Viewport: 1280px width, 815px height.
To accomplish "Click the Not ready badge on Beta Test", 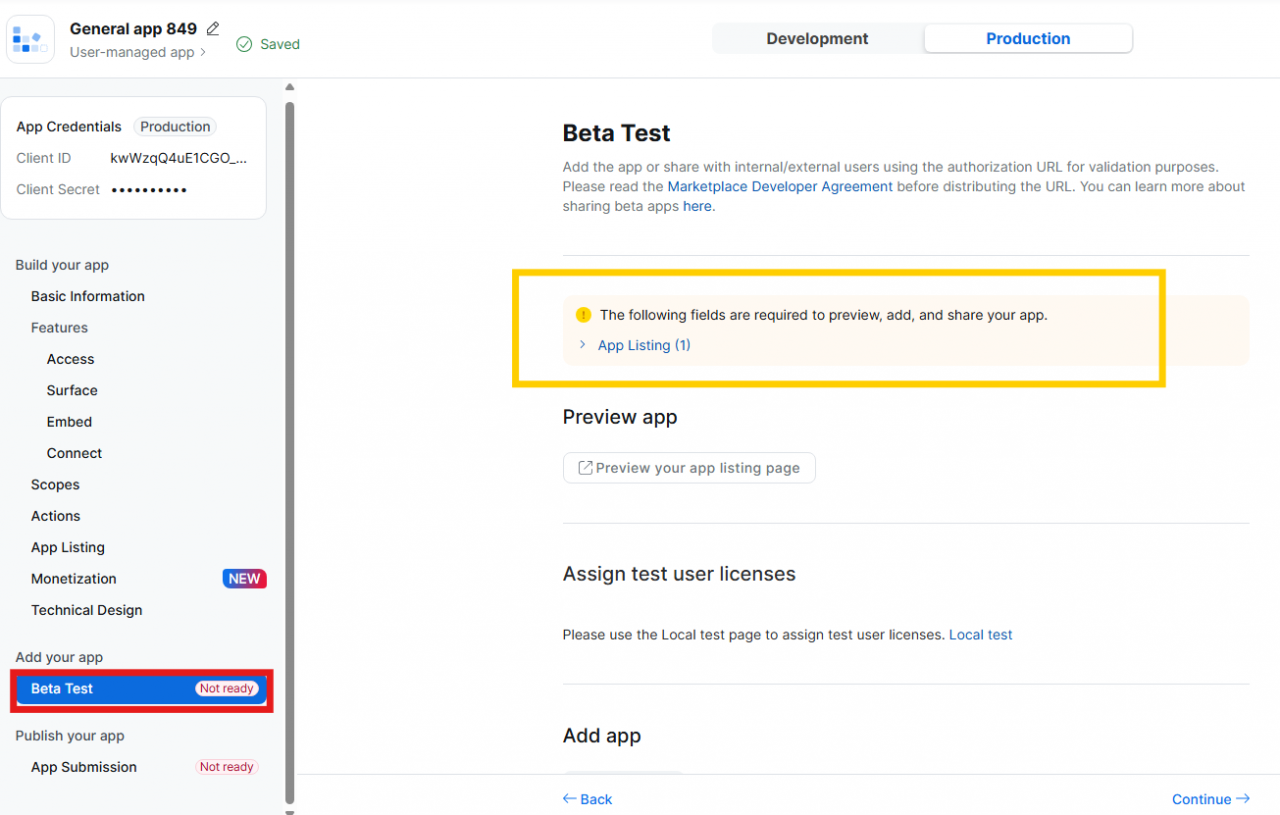I will click(x=227, y=689).
